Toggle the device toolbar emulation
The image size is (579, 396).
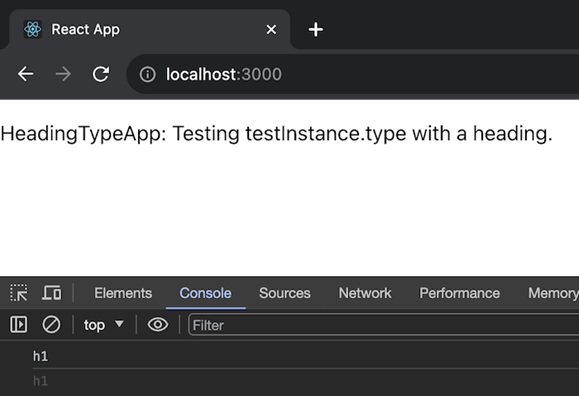click(x=52, y=293)
